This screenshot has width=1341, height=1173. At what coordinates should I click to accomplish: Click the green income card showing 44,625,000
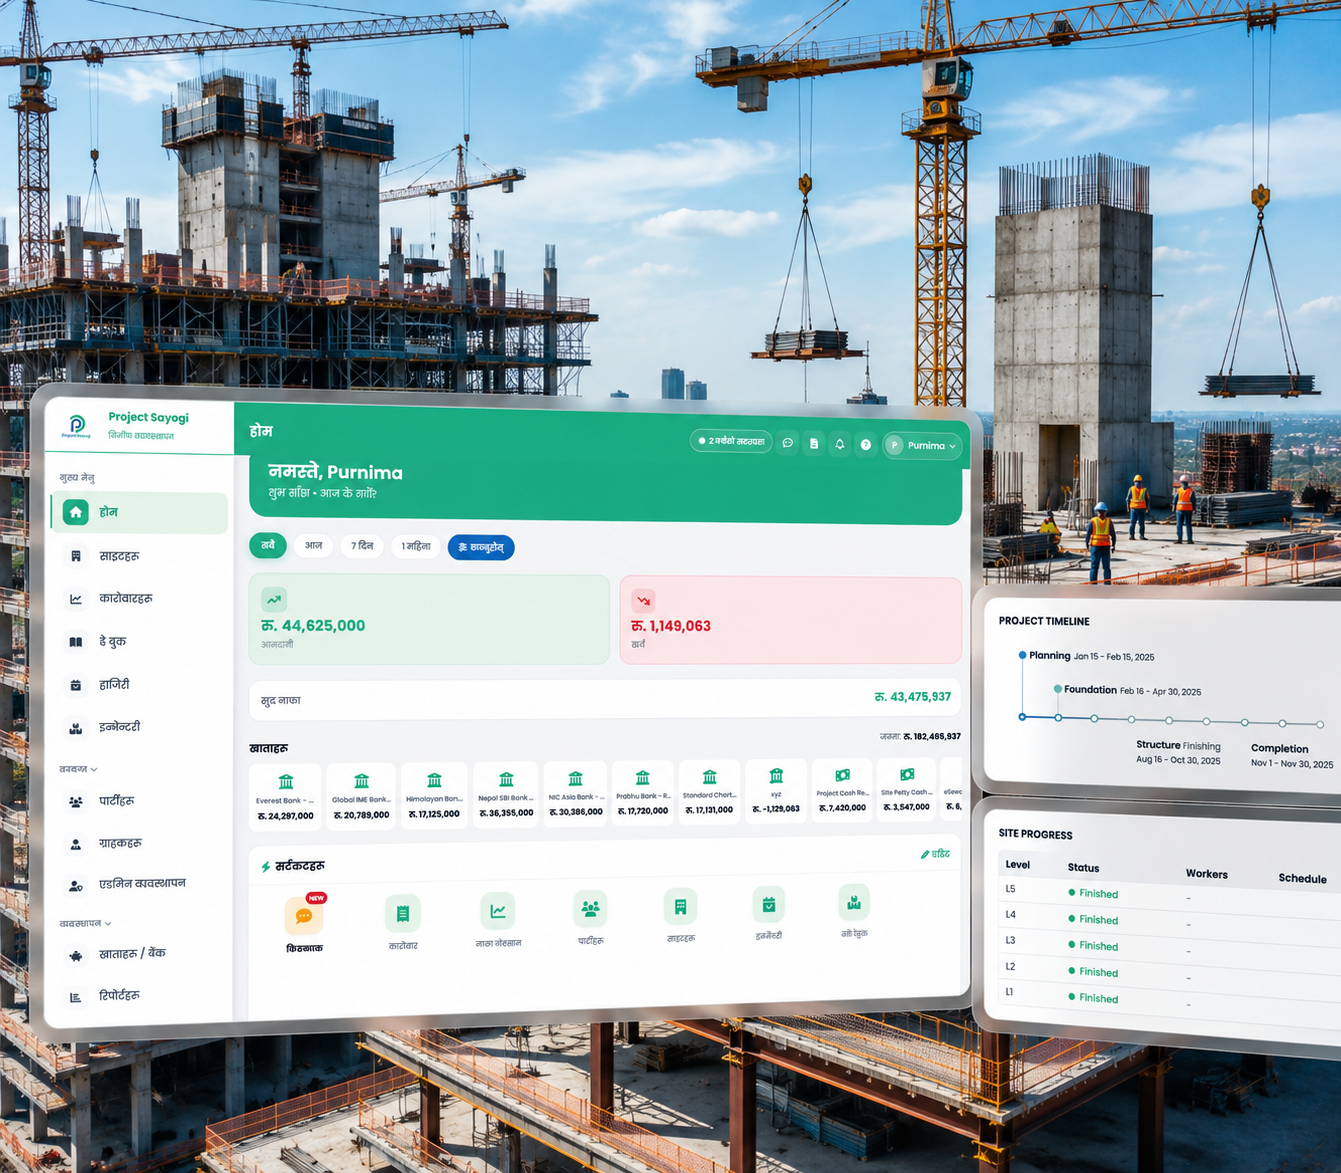[429, 620]
